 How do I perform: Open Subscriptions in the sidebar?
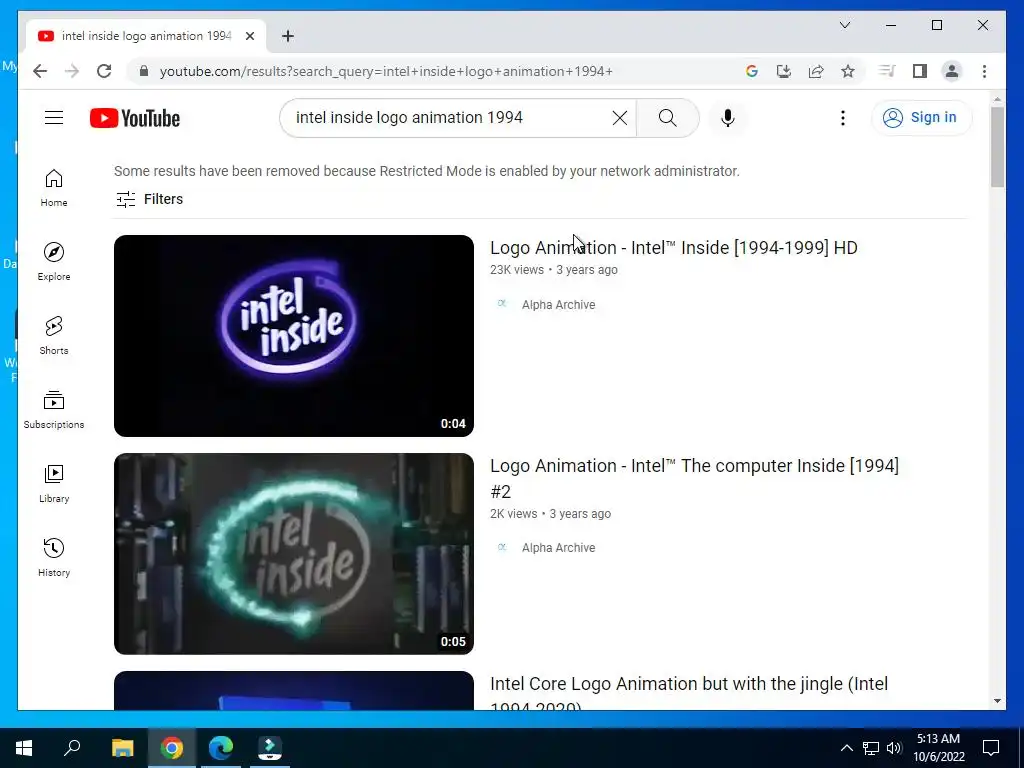(x=54, y=409)
